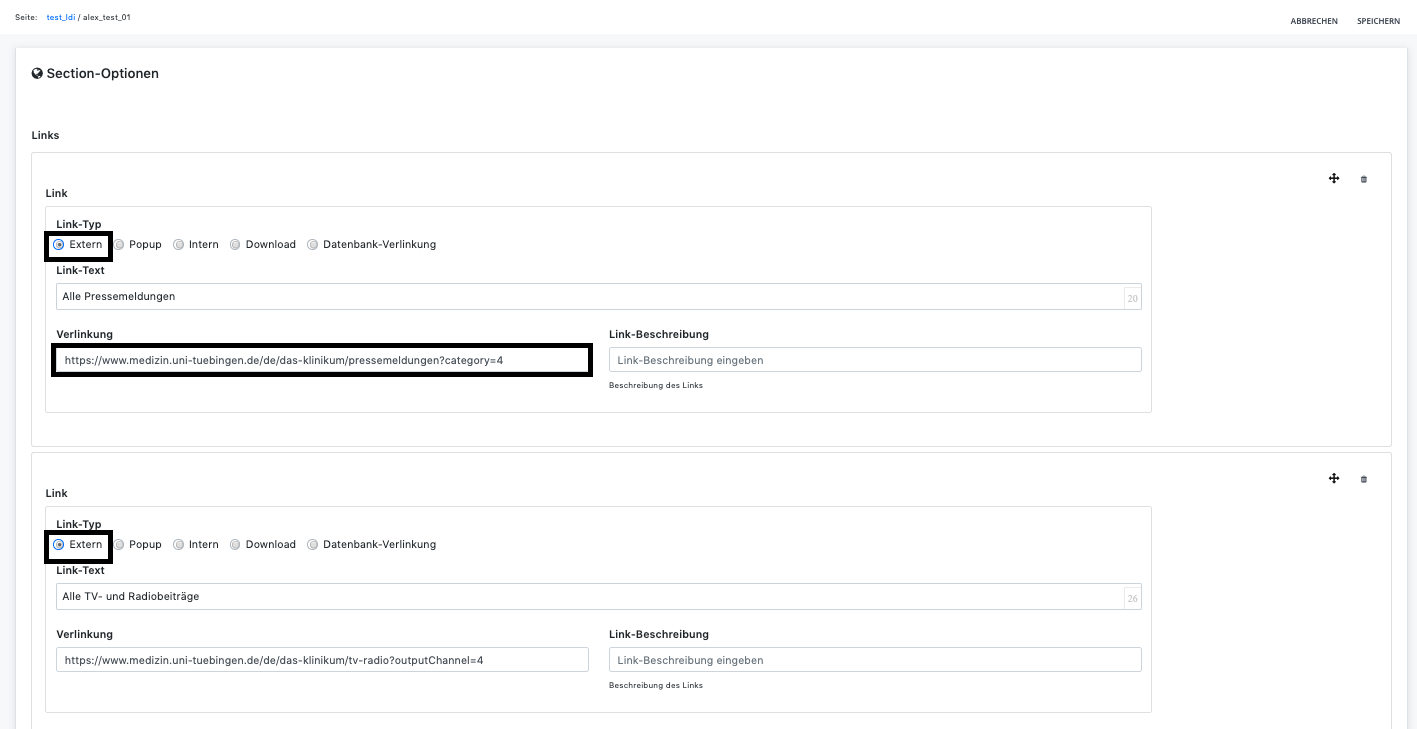This screenshot has width=1417, height=729.
Task: Click the character counter 20 in Link-Text field
Action: pyautogui.click(x=1132, y=298)
